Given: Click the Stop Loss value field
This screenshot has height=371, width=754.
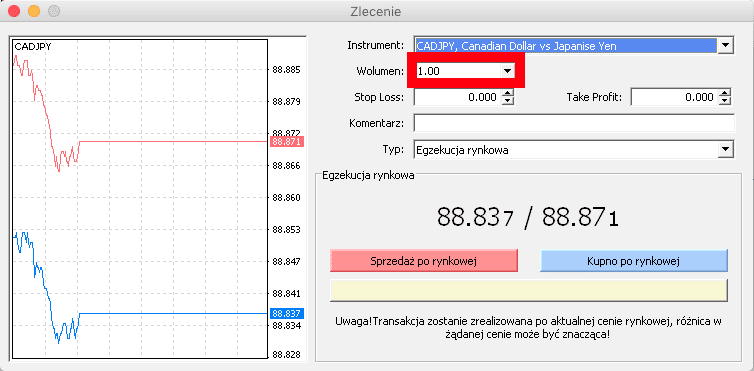Looking at the screenshot, I should [457, 98].
